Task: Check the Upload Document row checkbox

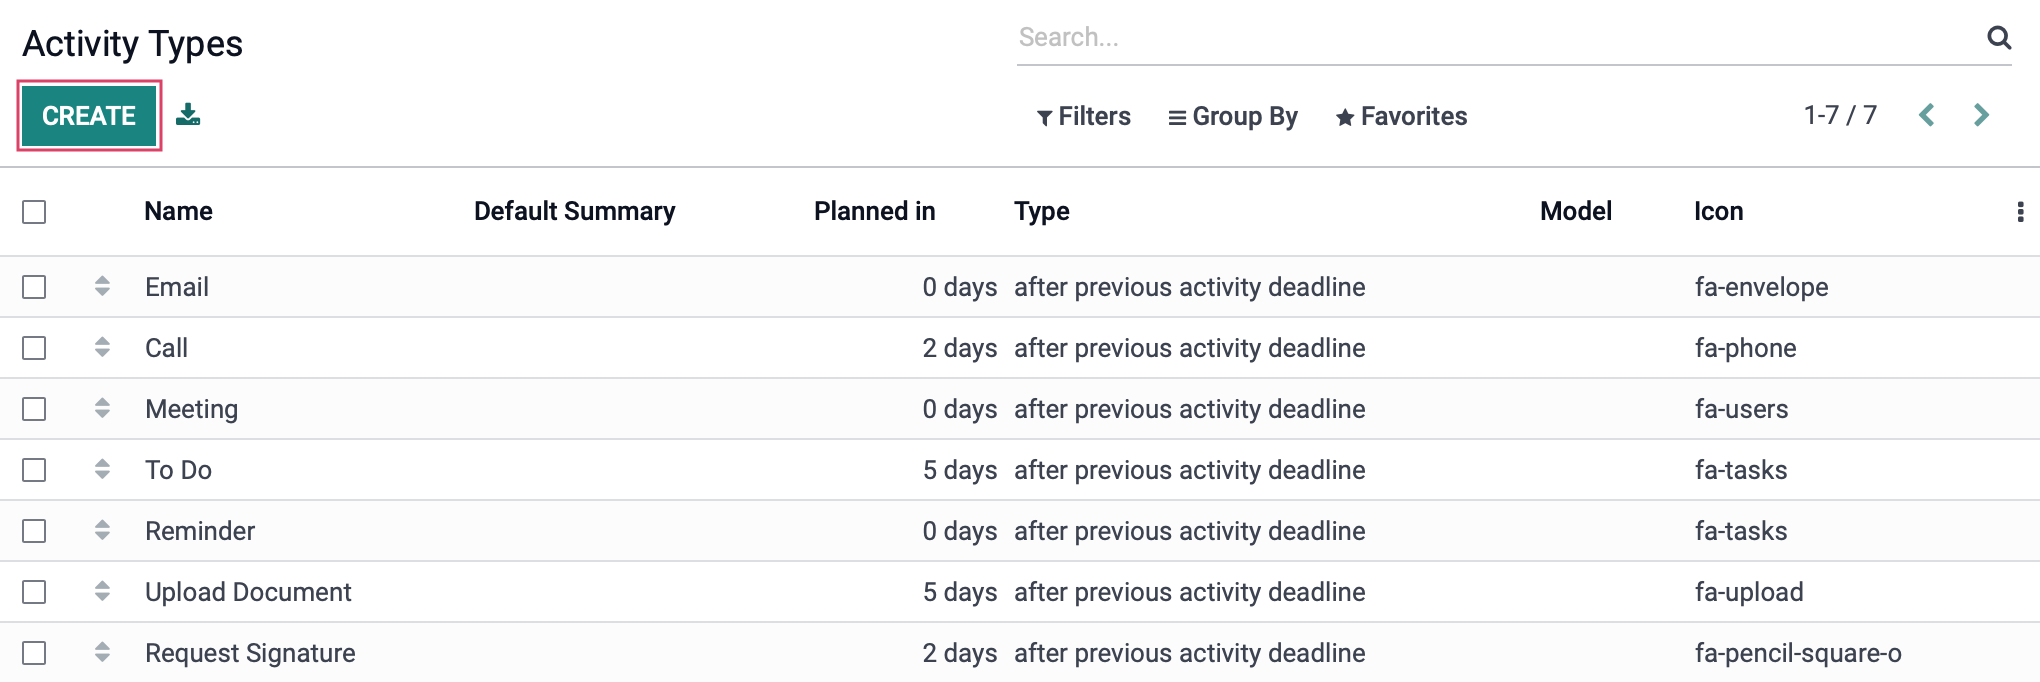Action: click(x=34, y=592)
